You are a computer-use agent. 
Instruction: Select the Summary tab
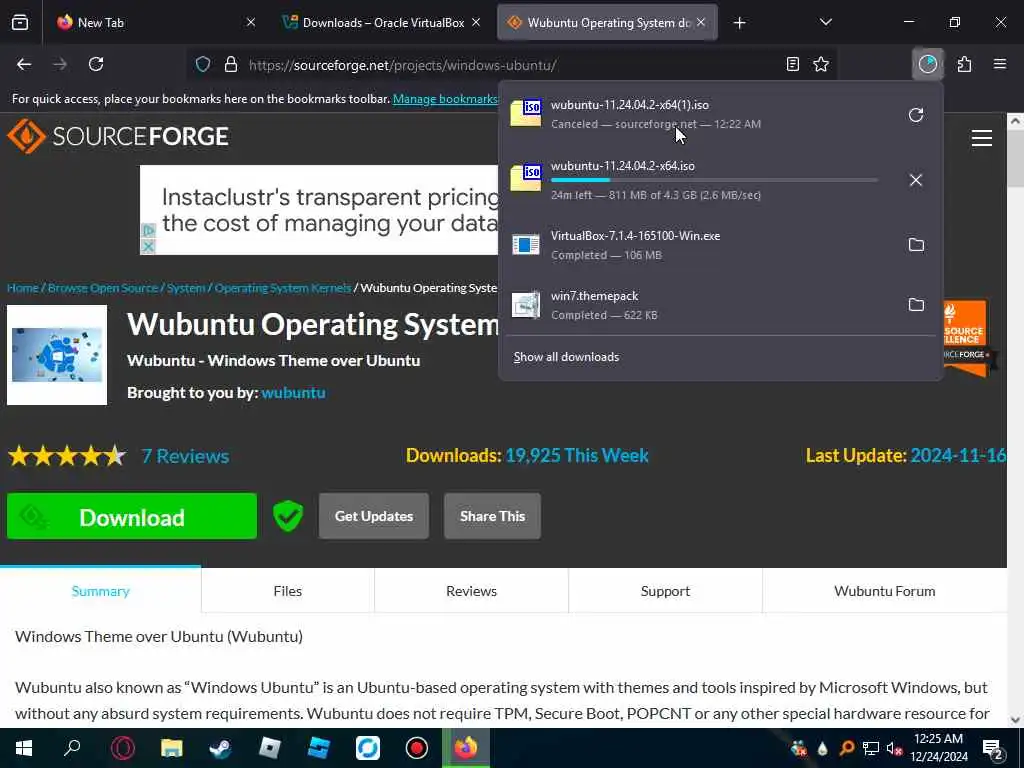[x=101, y=590]
